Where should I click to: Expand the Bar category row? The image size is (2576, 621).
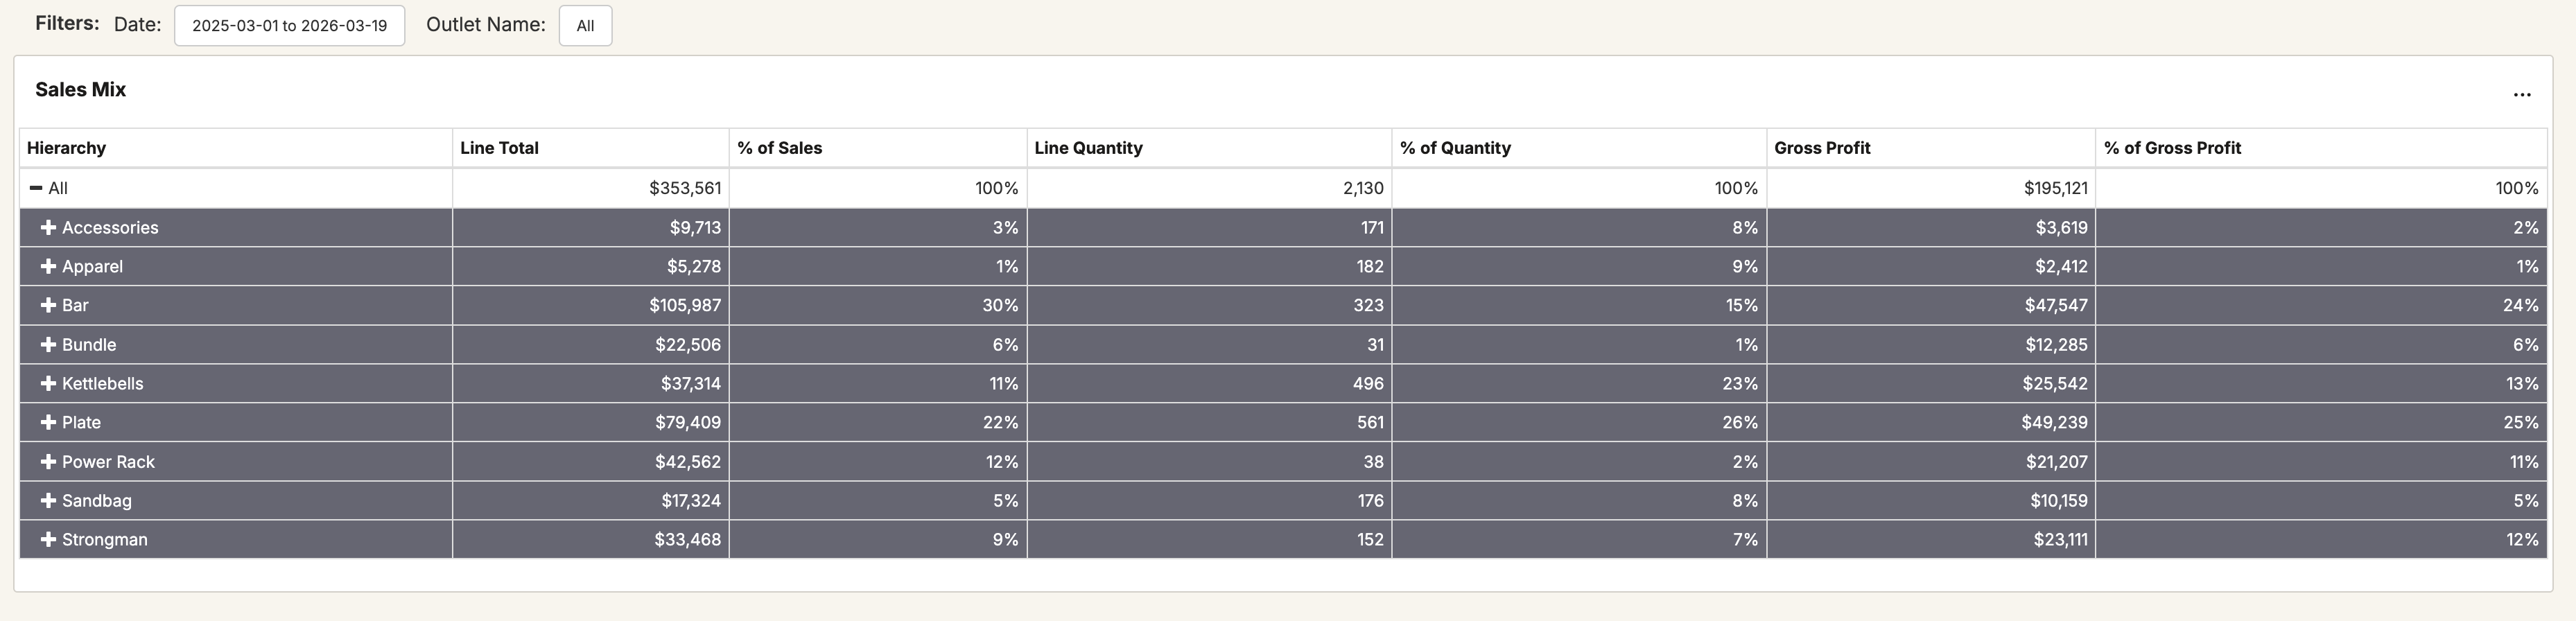pos(48,306)
